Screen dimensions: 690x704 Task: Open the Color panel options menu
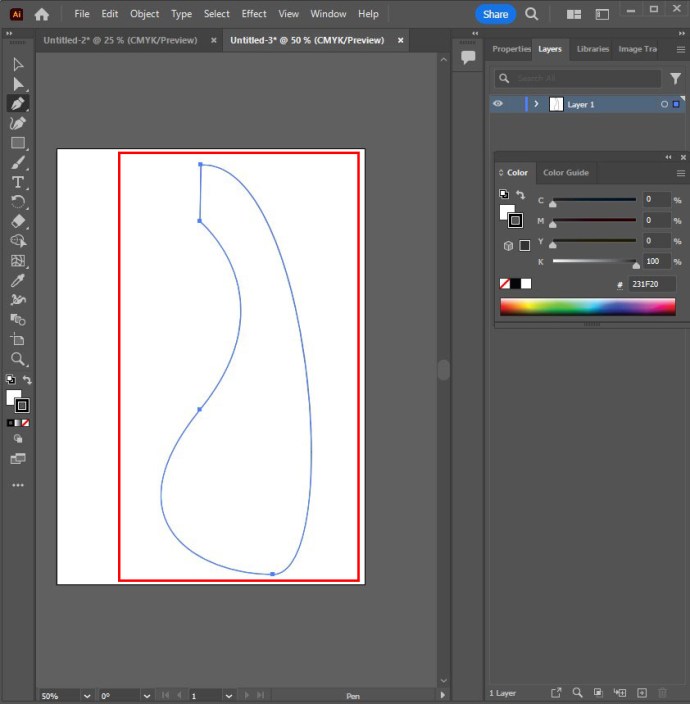coord(680,173)
